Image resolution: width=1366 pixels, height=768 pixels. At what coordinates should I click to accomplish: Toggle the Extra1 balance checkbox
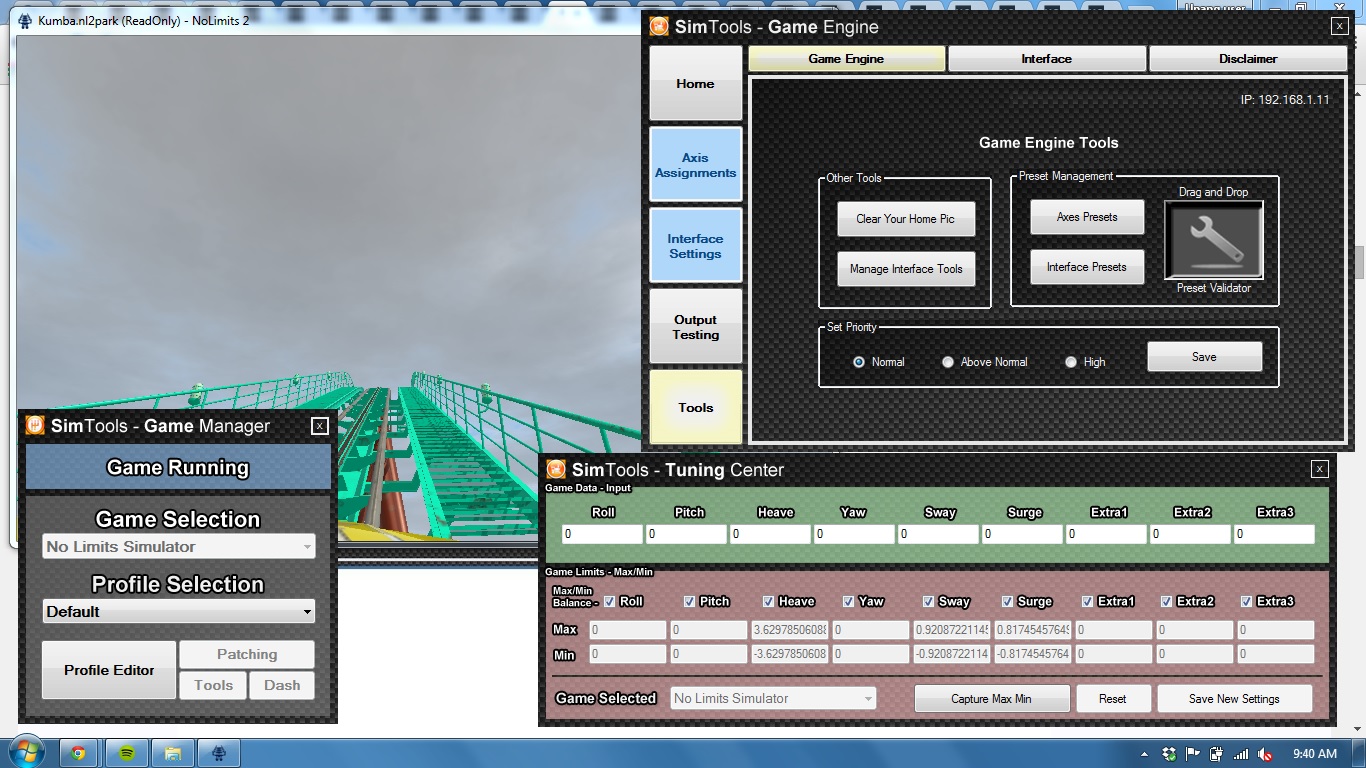1087,601
